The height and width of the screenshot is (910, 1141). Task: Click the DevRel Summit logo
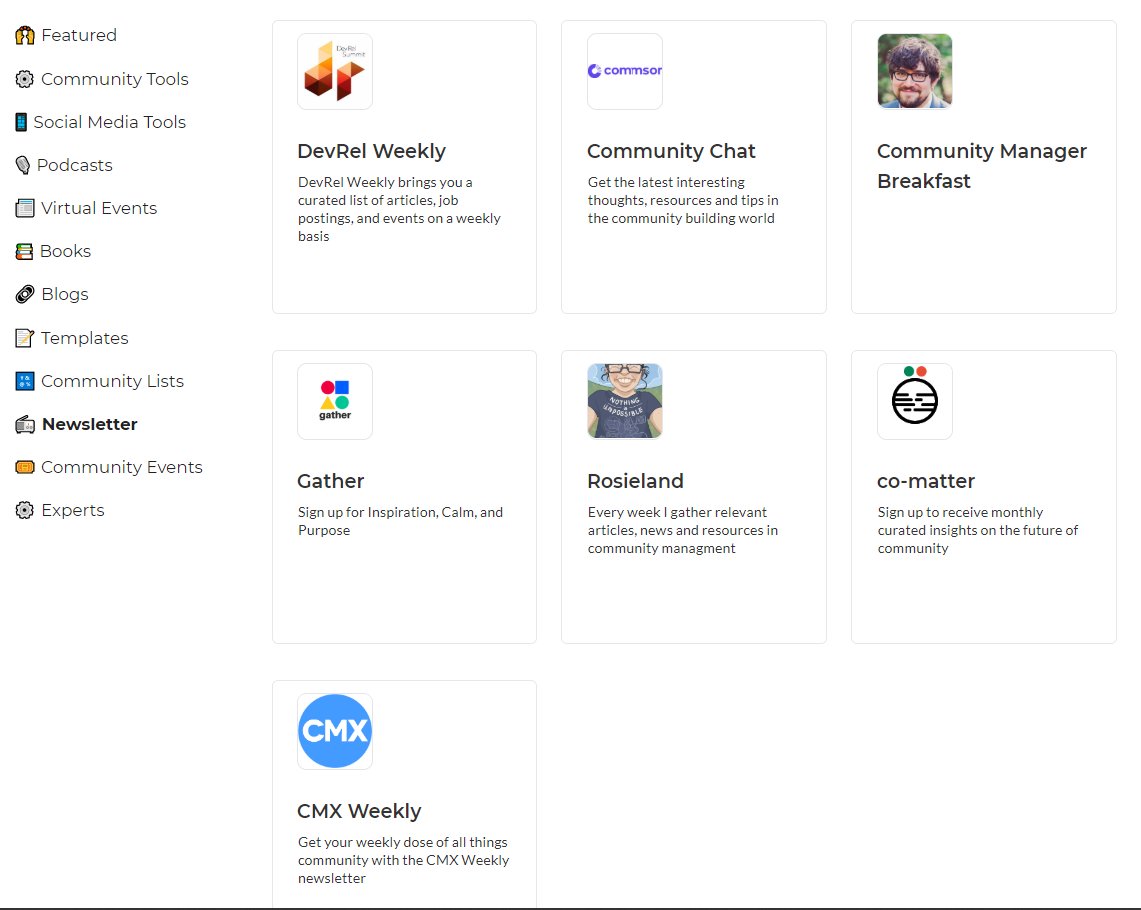click(x=334, y=70)
